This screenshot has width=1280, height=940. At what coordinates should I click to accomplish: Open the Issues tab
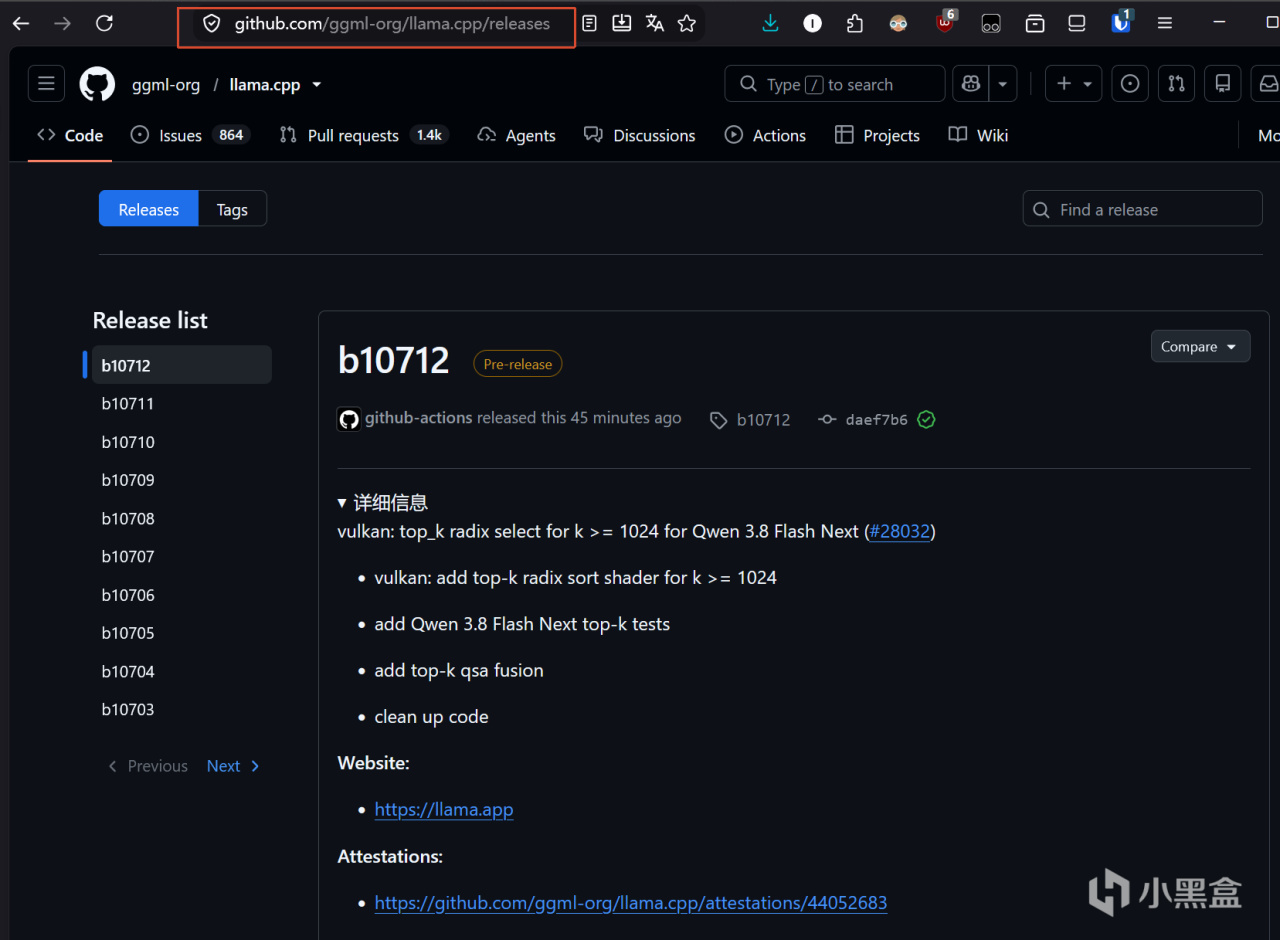point(190,135)
